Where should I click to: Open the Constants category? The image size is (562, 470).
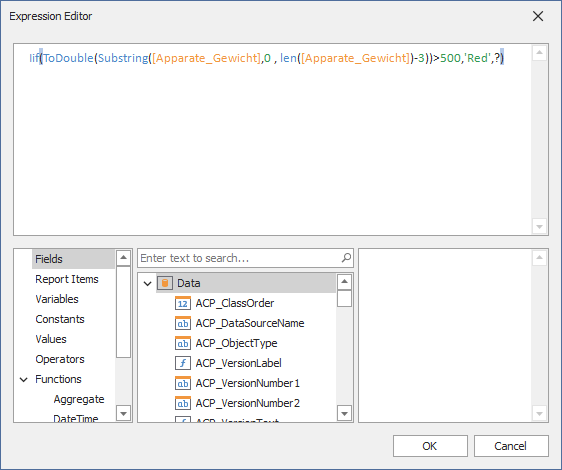click(60, 319)
